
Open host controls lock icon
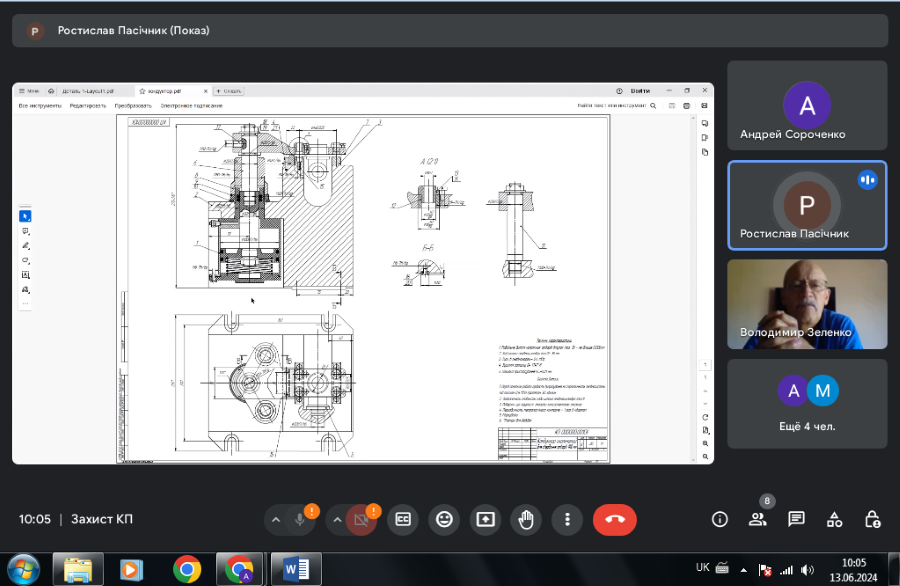coord(872,519)
